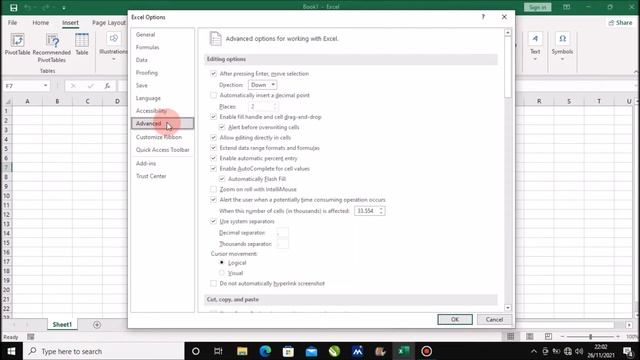Screen dimensions: 640x360
Task: Click the scroll down arrow in options pane
Action: [x=508, y=308]
